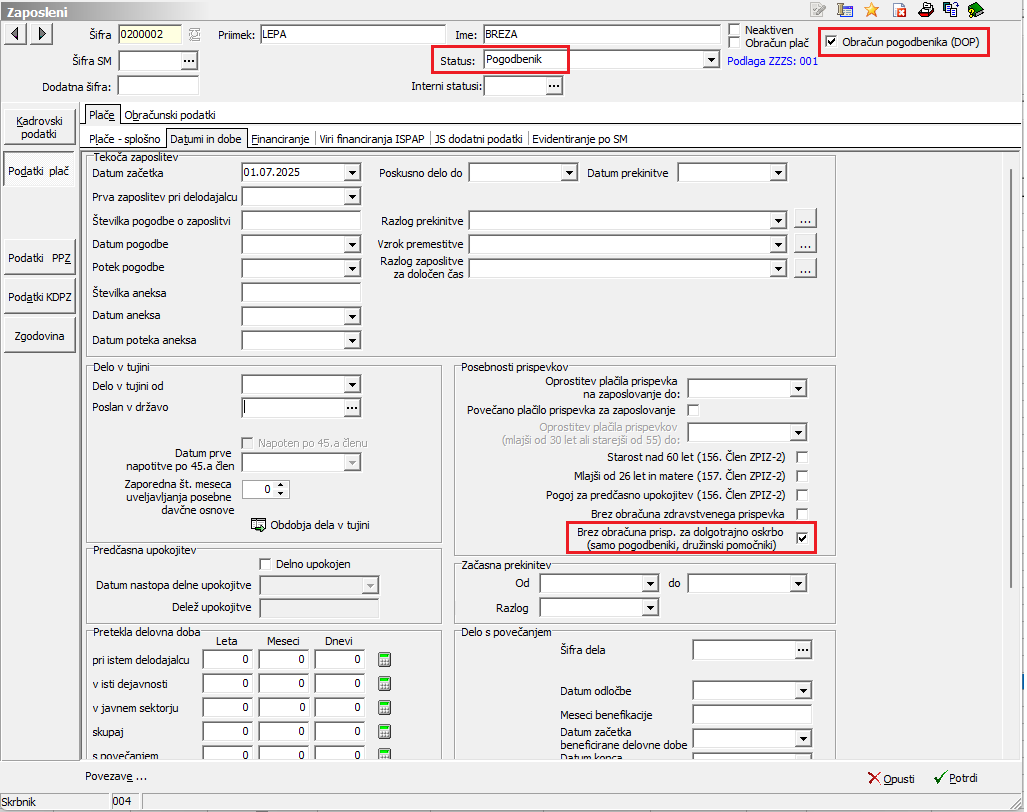The image size is (1027, 812).
Task: Open Datum prekinitve dropdown
Action: (777, 173)
